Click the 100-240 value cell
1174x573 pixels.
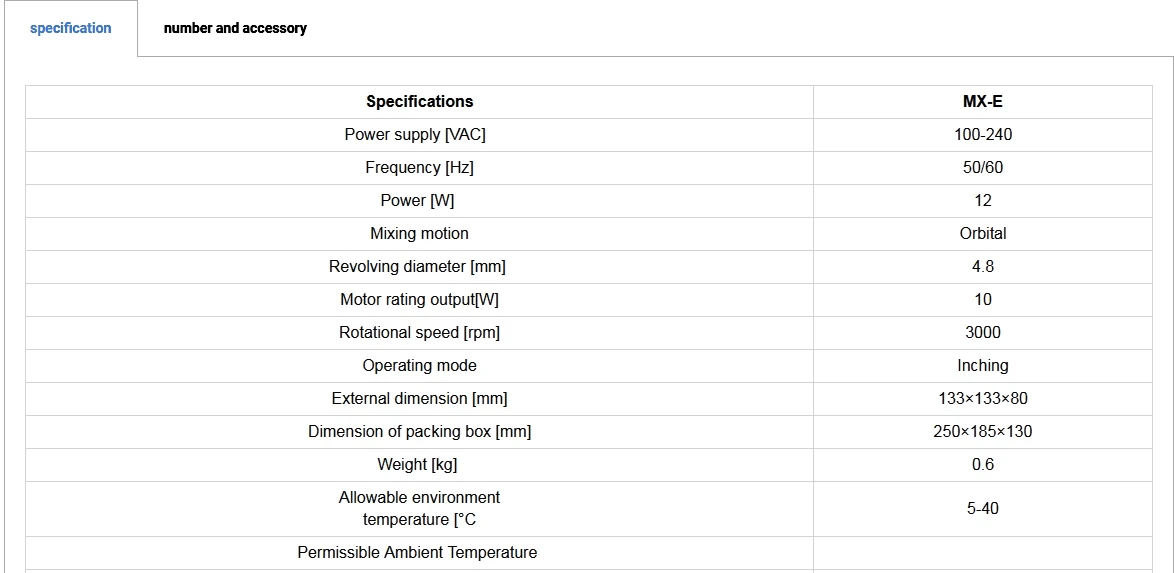(982, 135)
